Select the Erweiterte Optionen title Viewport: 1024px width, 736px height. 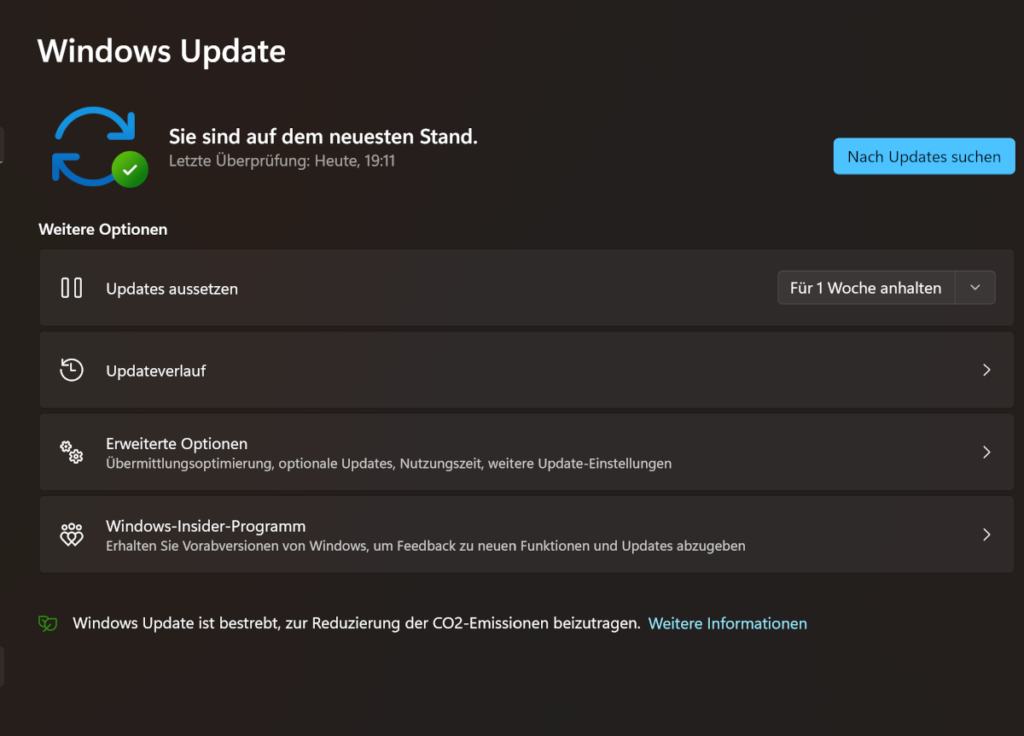[176, 443]
